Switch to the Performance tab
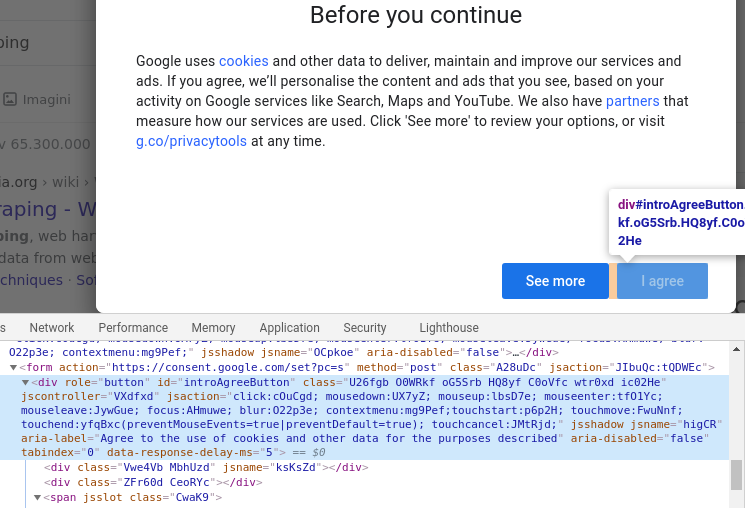Viewport: 745px width, 508px height. pyautogui.click(x=133, y=327)
